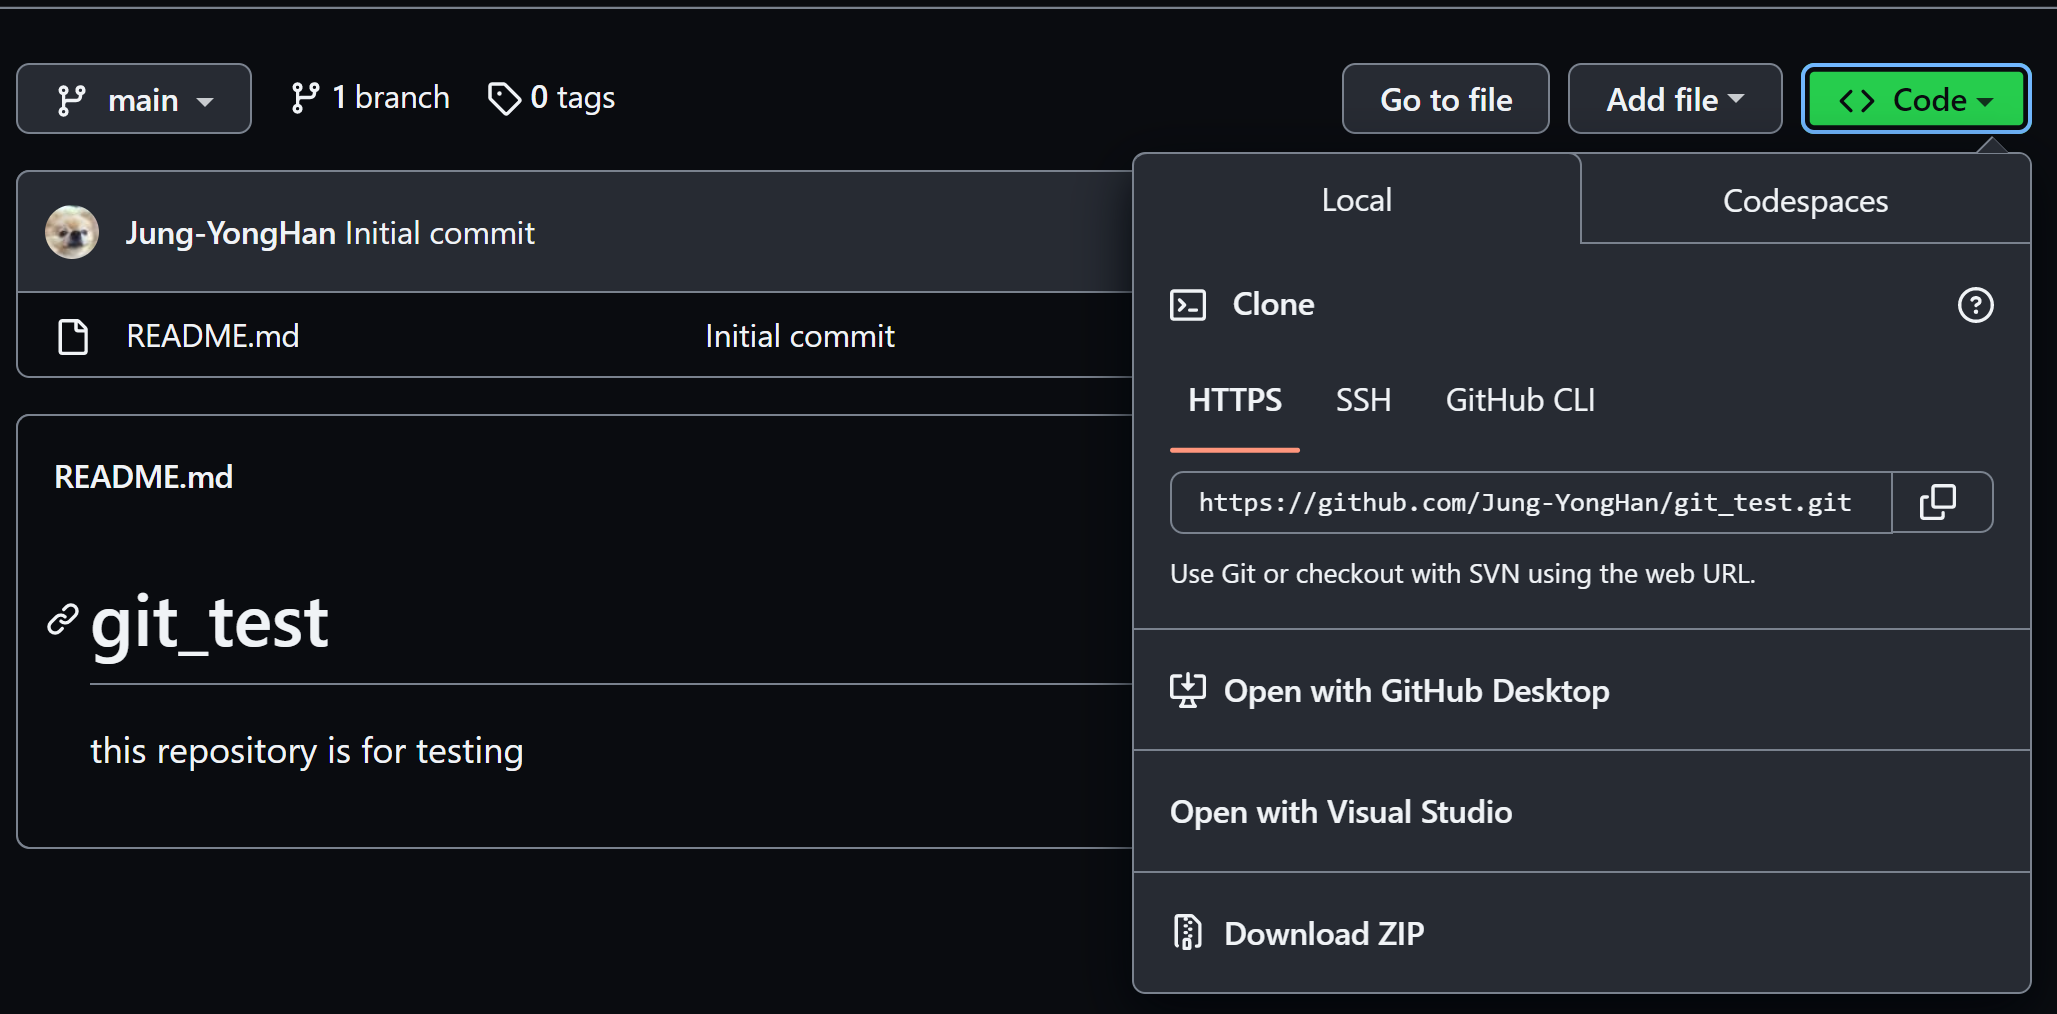Click the clone URL text field
Viewport: 2057px width, 1014px height.
1531,502
